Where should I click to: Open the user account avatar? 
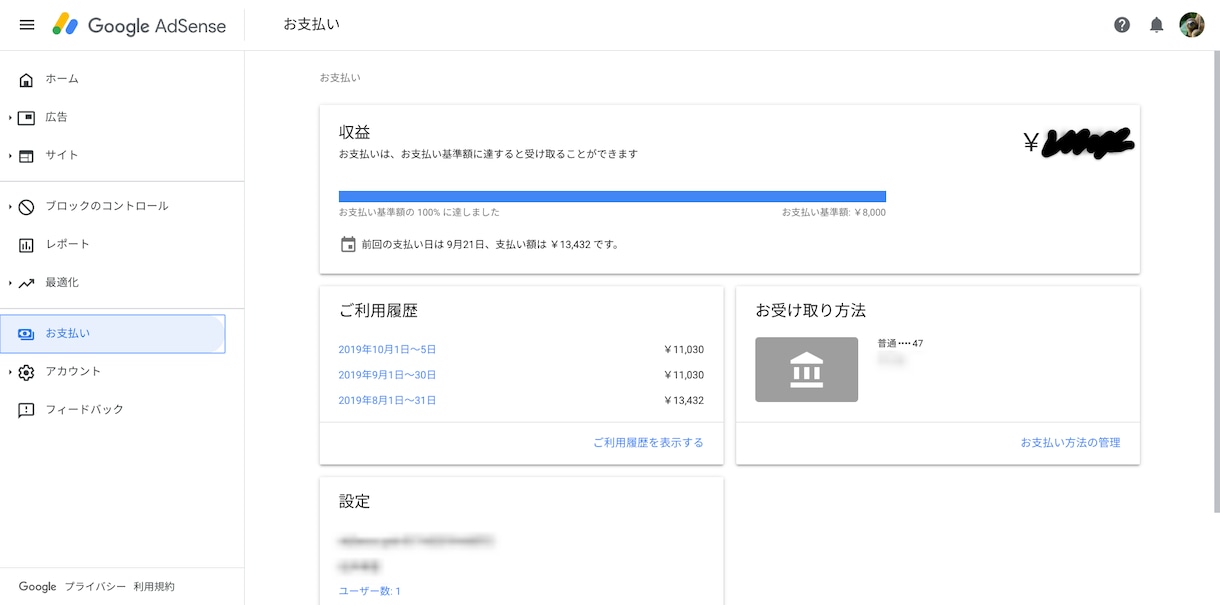[x=1192, y=25]
